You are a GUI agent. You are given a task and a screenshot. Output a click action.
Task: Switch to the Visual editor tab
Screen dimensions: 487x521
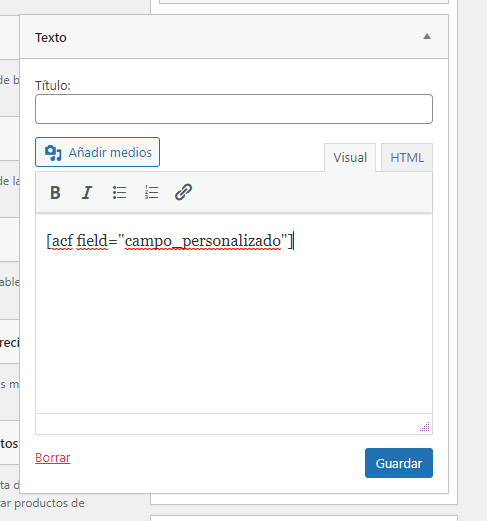(350, 157)
